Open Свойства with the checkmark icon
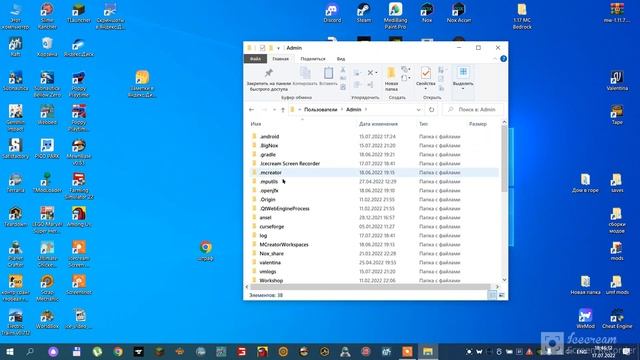 point(425,73)
